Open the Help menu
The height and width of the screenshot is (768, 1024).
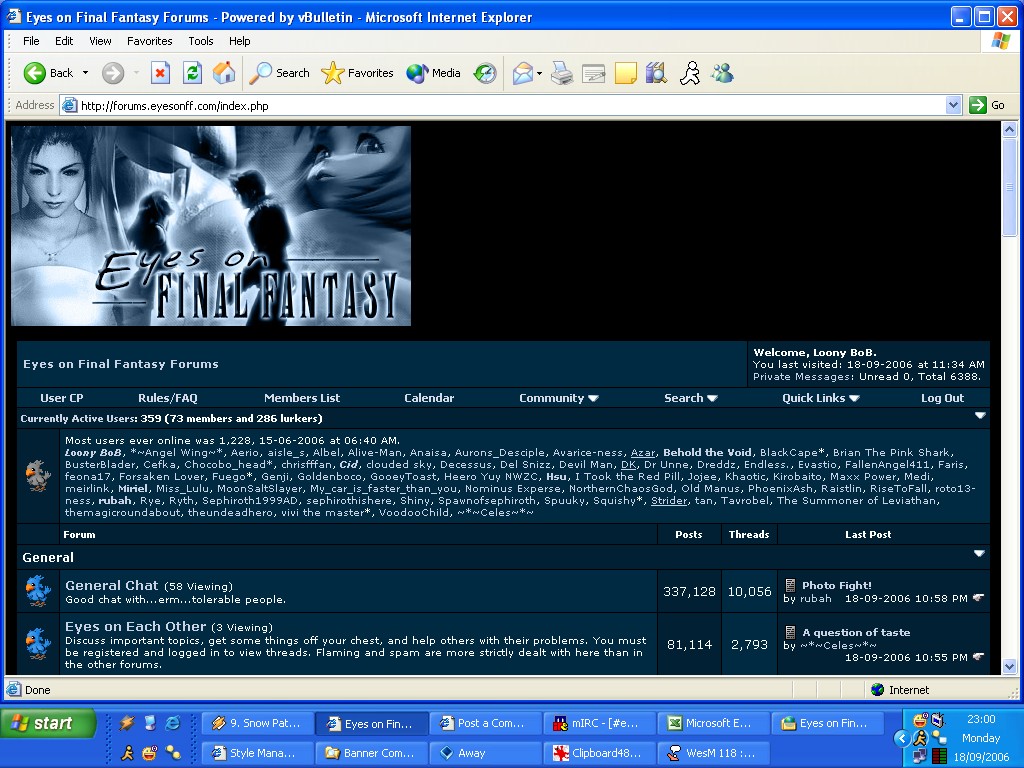point(240,40)
